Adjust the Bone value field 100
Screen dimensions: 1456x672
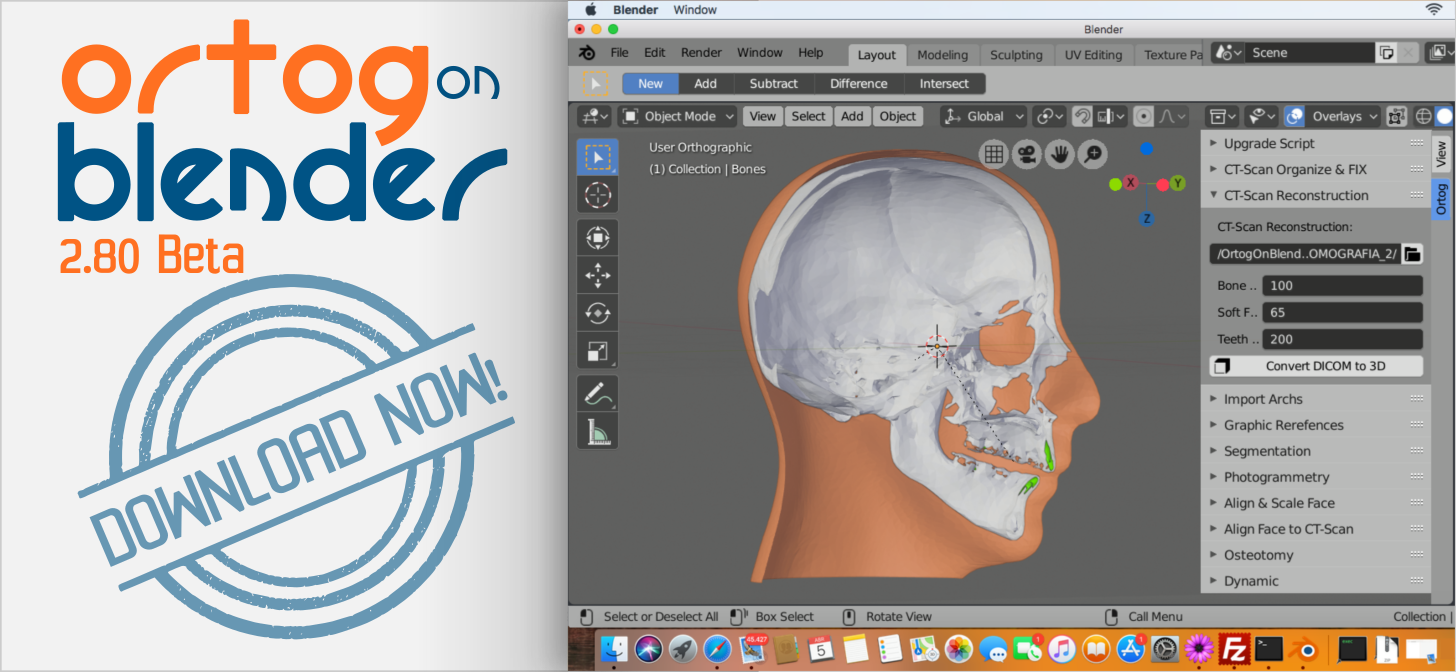pos(1342,285)
